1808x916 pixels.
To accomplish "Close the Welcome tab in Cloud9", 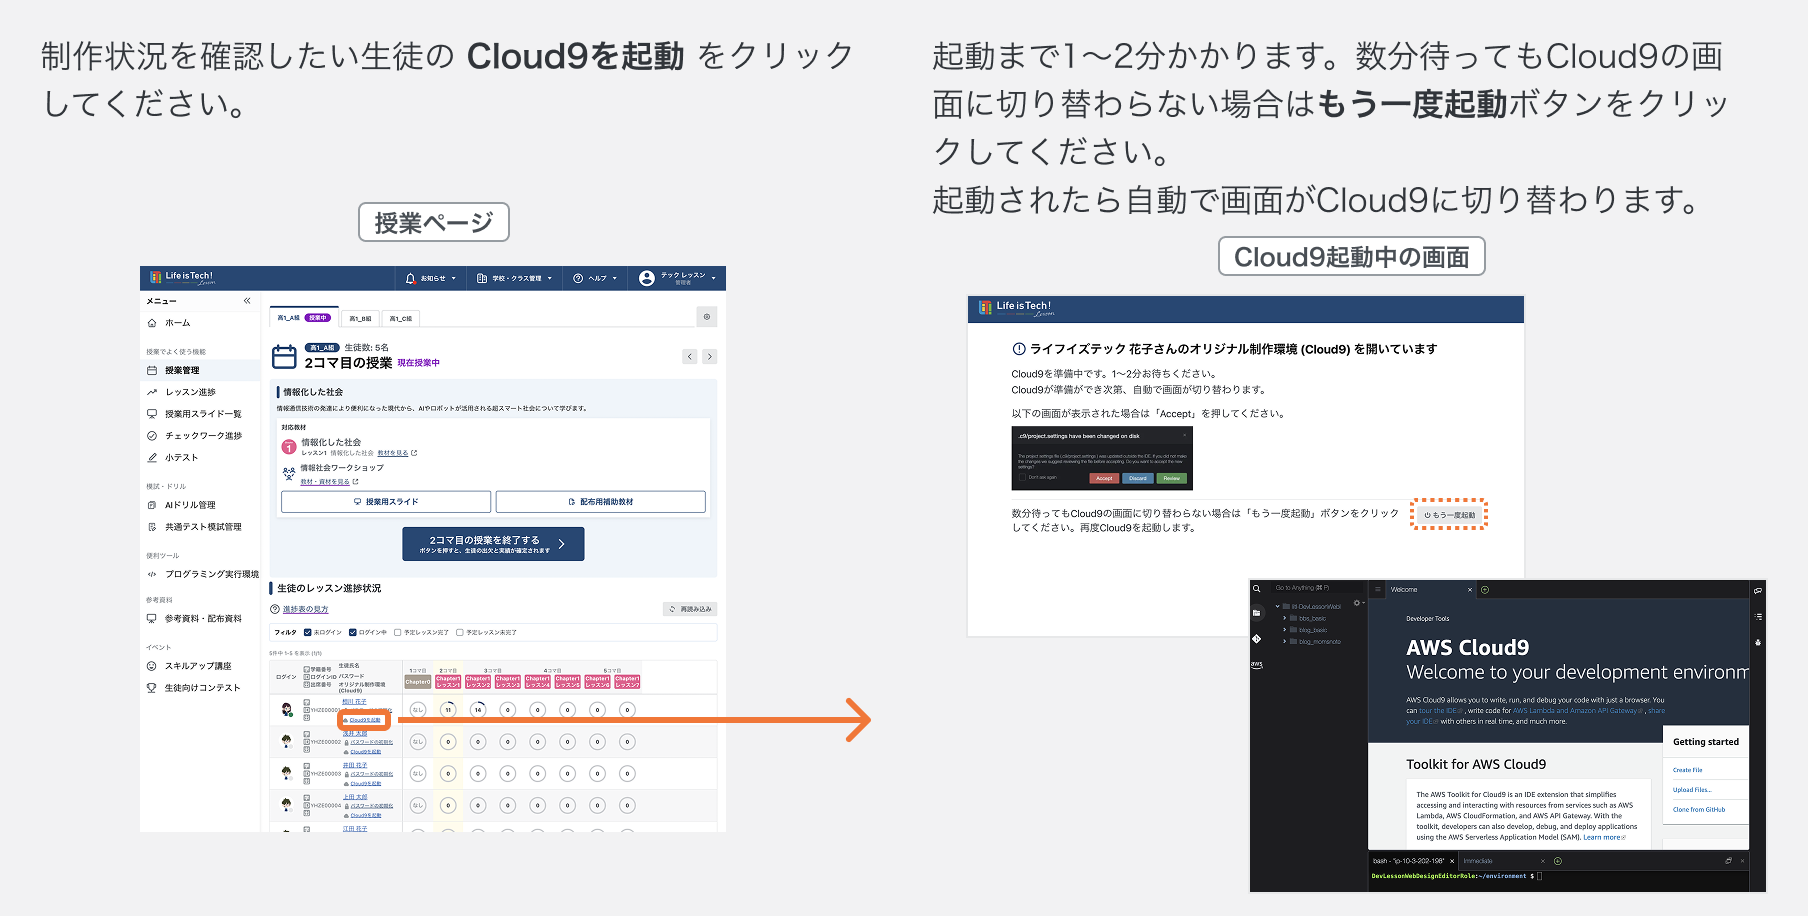I will pos(1470,590).
